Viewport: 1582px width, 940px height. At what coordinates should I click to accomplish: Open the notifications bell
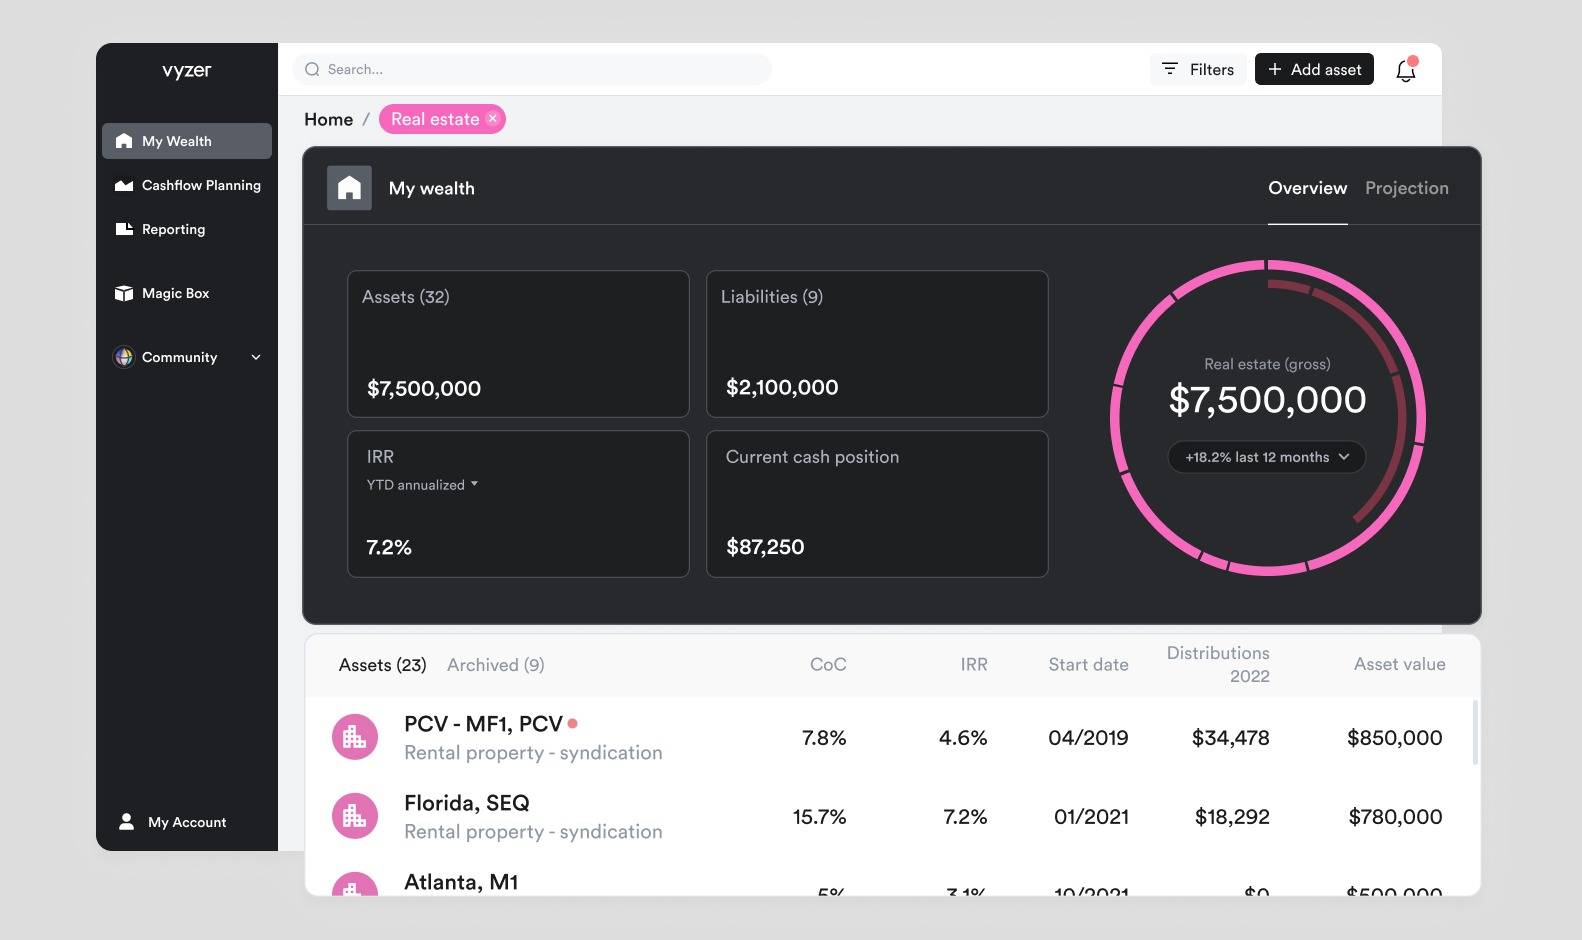(x=1406, y=69)
